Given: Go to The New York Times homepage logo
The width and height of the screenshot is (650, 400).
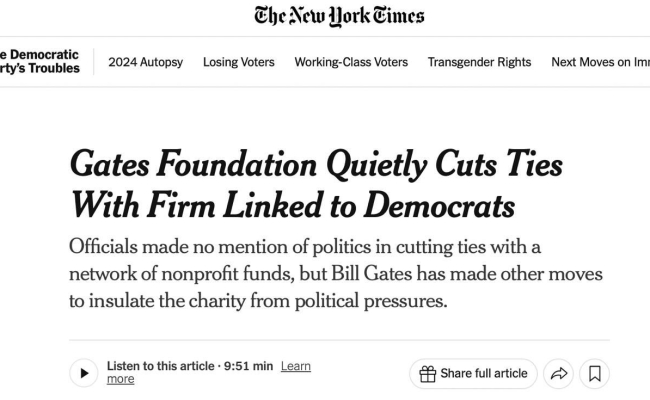Looking at the screenshot, I should coord(339,17).
